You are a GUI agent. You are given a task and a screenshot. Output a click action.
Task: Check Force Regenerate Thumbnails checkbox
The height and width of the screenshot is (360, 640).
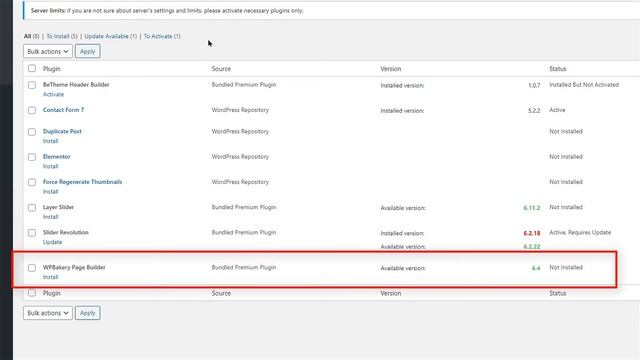click(x=32, y=182)
